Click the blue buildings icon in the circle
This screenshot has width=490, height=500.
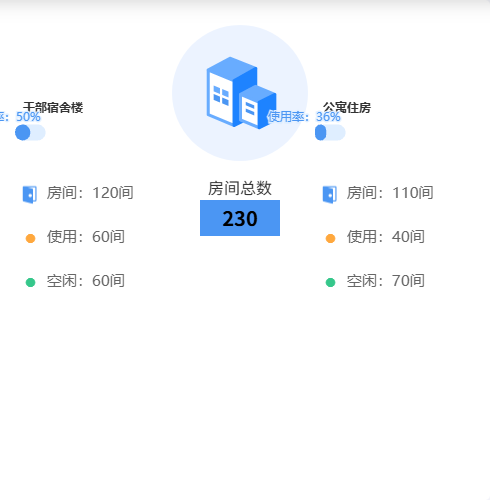[x=242, y=93]
